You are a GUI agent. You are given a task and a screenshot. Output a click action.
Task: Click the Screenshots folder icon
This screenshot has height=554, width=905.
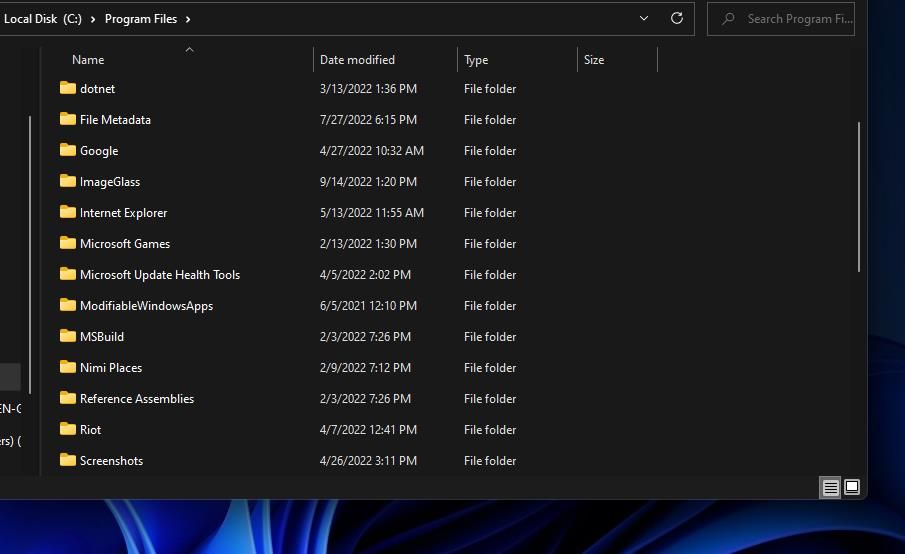click(x=68, y=460)
